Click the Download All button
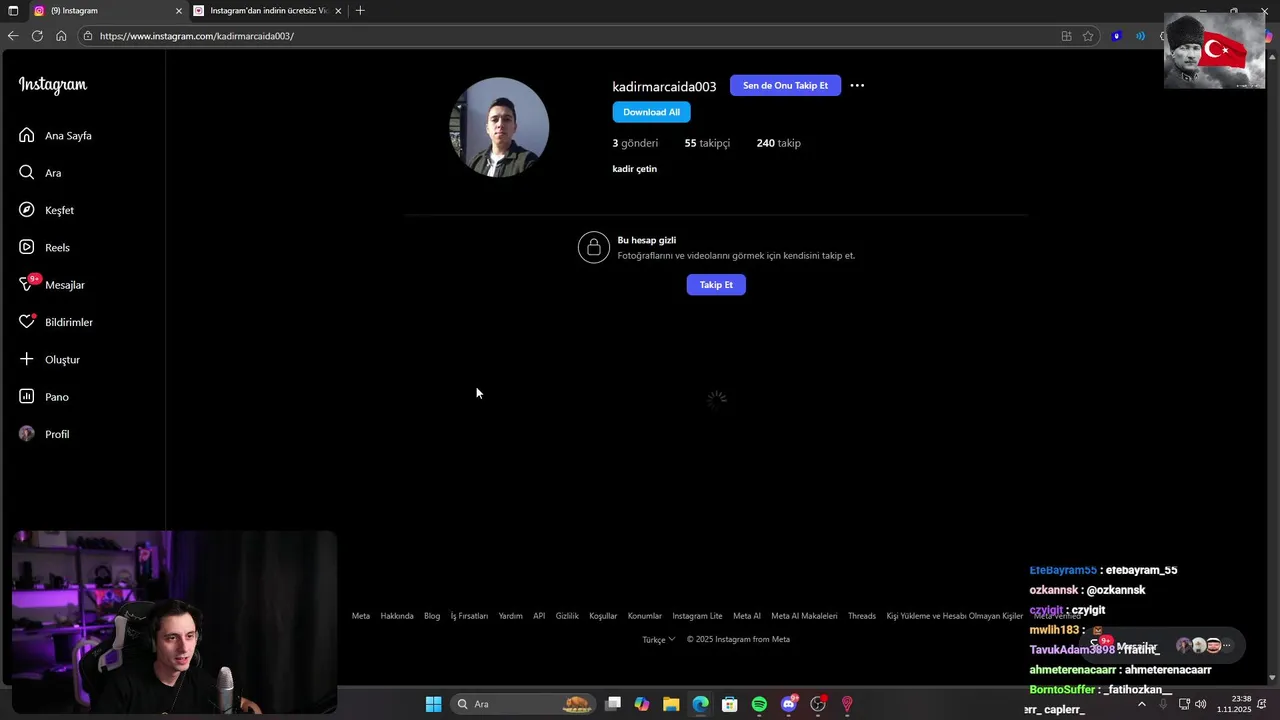The height and width of the screenshot is (720, 1280). (x=651, y=112)
